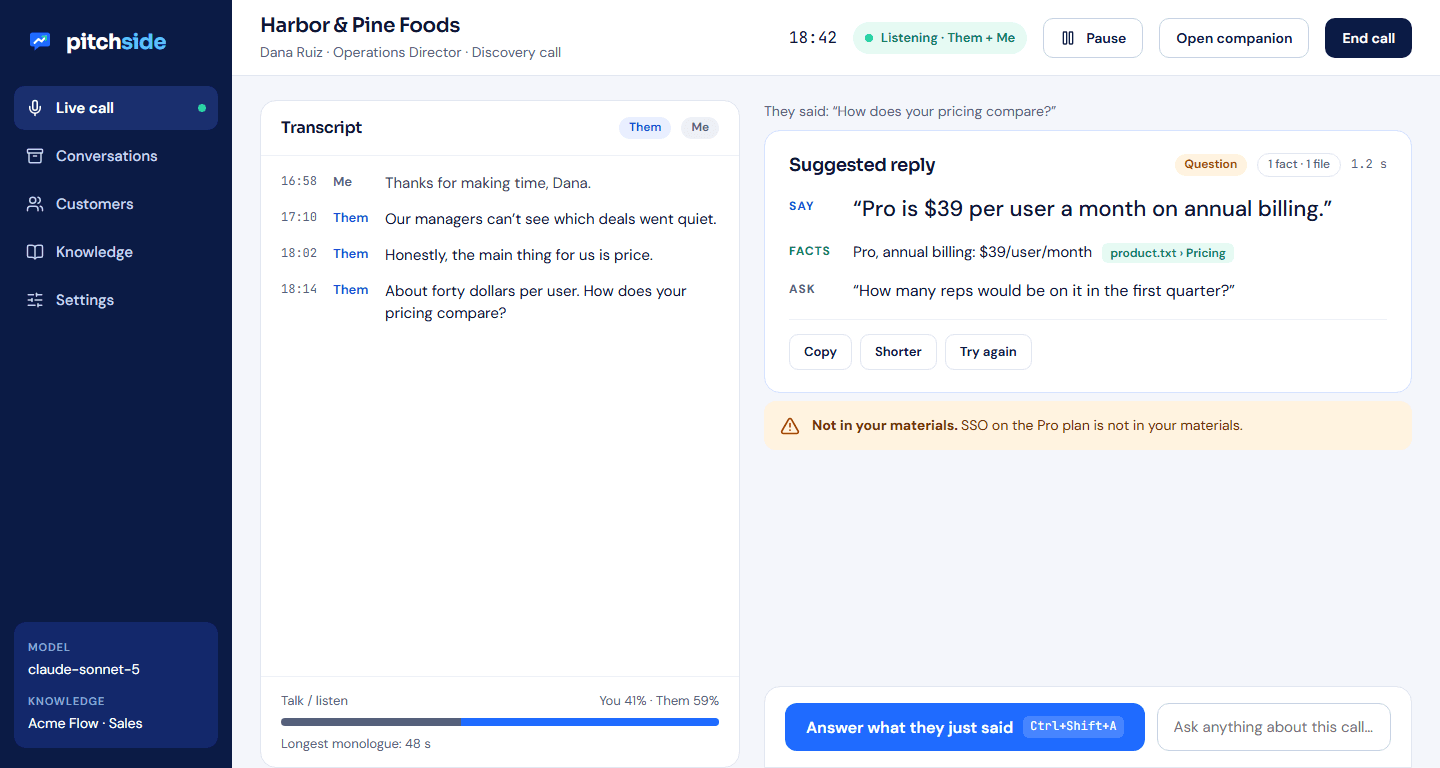Go to the Customers section

pyautogui.click(x=116, y=204)
